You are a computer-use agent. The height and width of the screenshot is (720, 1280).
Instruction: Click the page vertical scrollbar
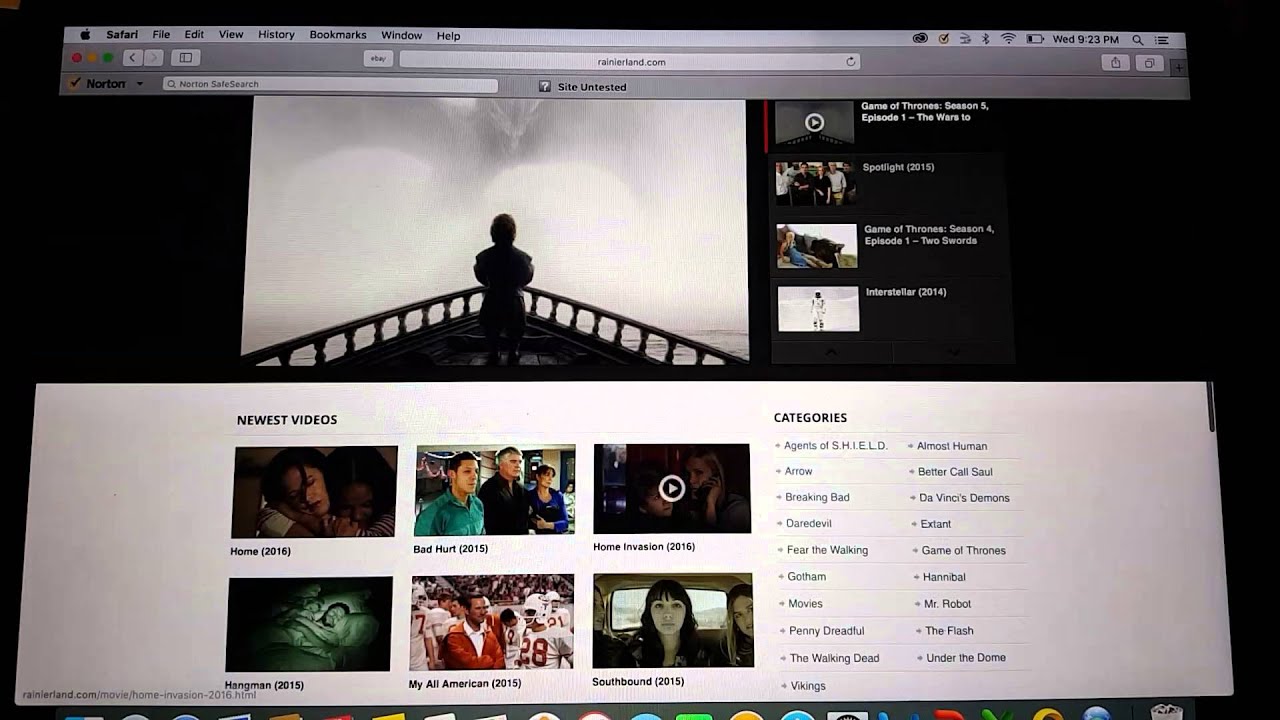(1212, 406)
